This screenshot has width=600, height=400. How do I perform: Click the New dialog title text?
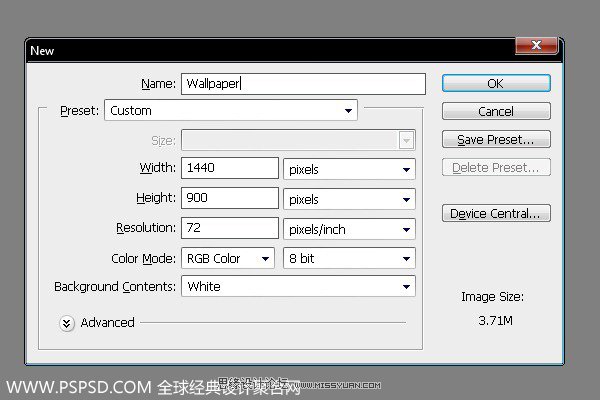(42, 51)
